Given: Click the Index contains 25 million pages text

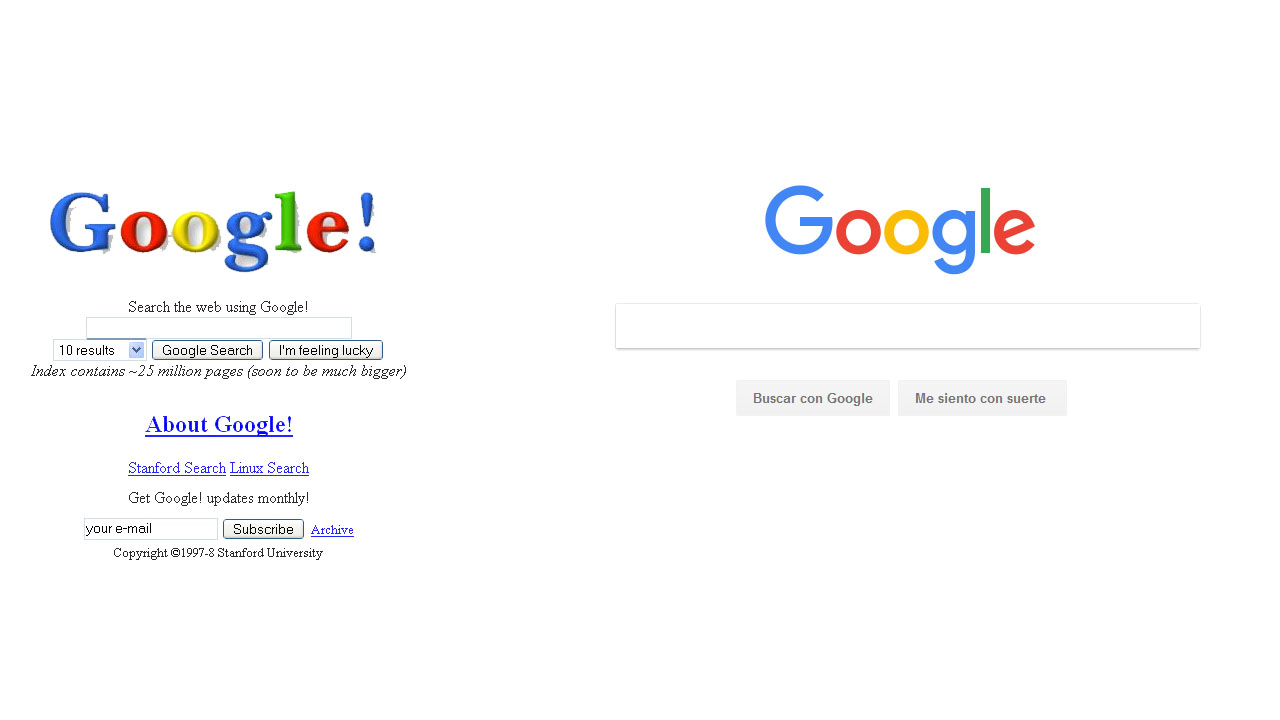Looking at the screenshot, I should [218, 371].
